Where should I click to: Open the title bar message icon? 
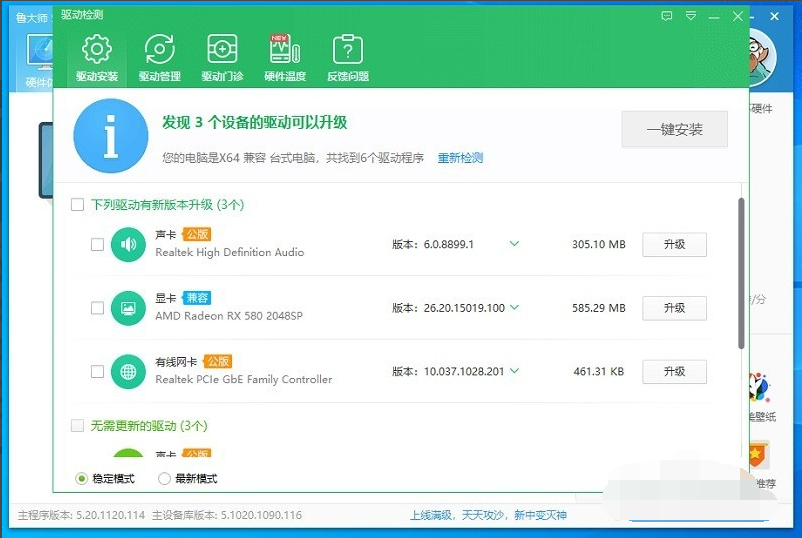tap(667, 16)
